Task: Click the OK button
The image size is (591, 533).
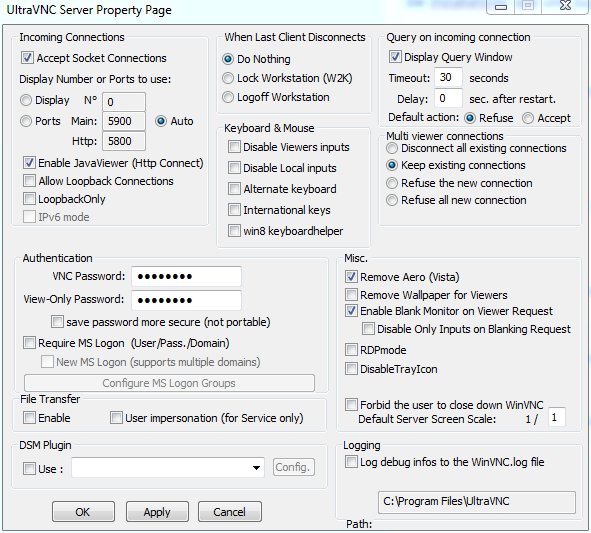Action: click(83, 512)
